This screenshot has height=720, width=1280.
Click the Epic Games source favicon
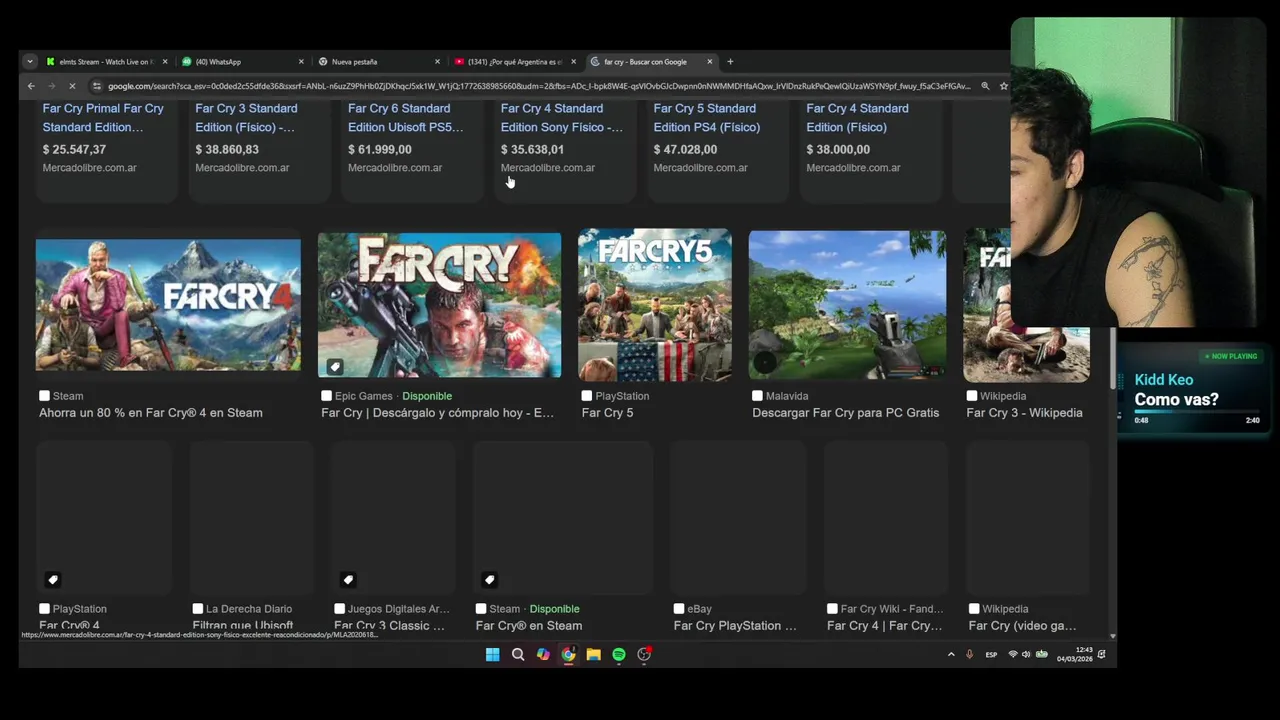[326, 396]
